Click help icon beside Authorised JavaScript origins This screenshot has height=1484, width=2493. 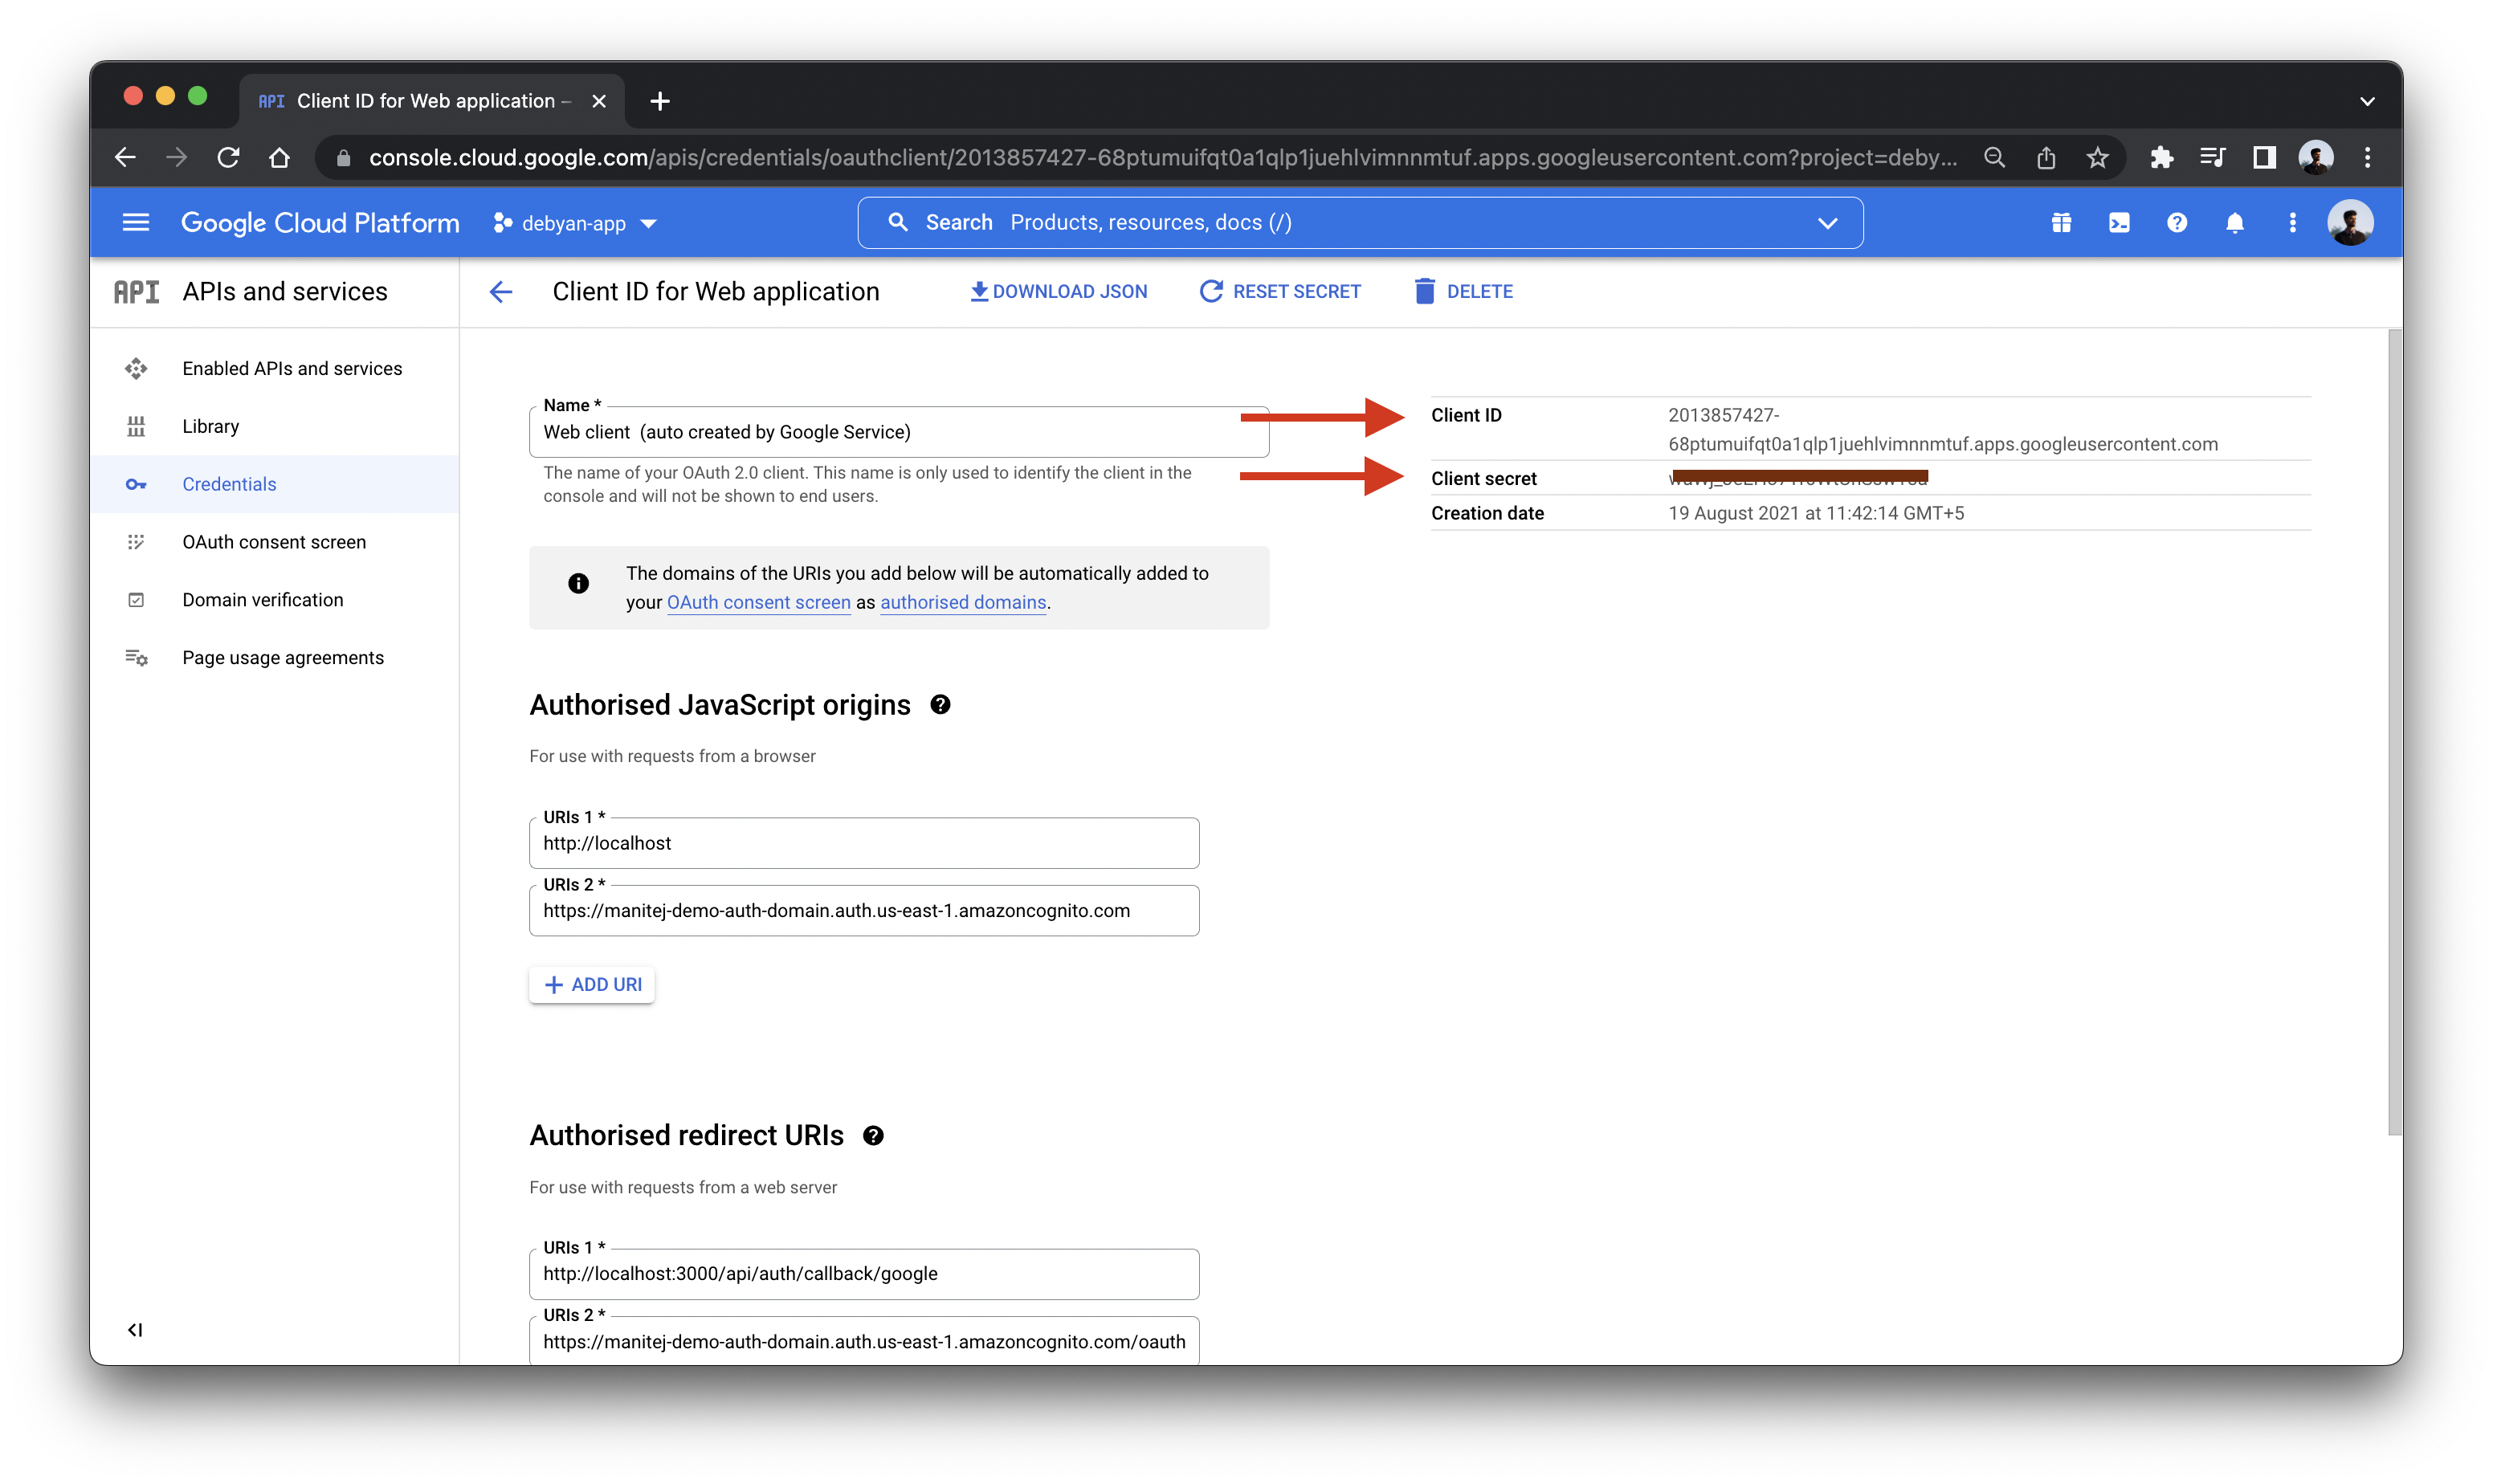(940, 704)
